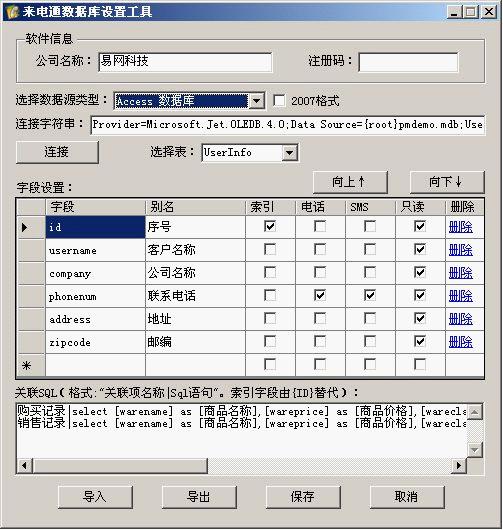Click the SQL box scroll-down arrow

[x=475, y=450]
